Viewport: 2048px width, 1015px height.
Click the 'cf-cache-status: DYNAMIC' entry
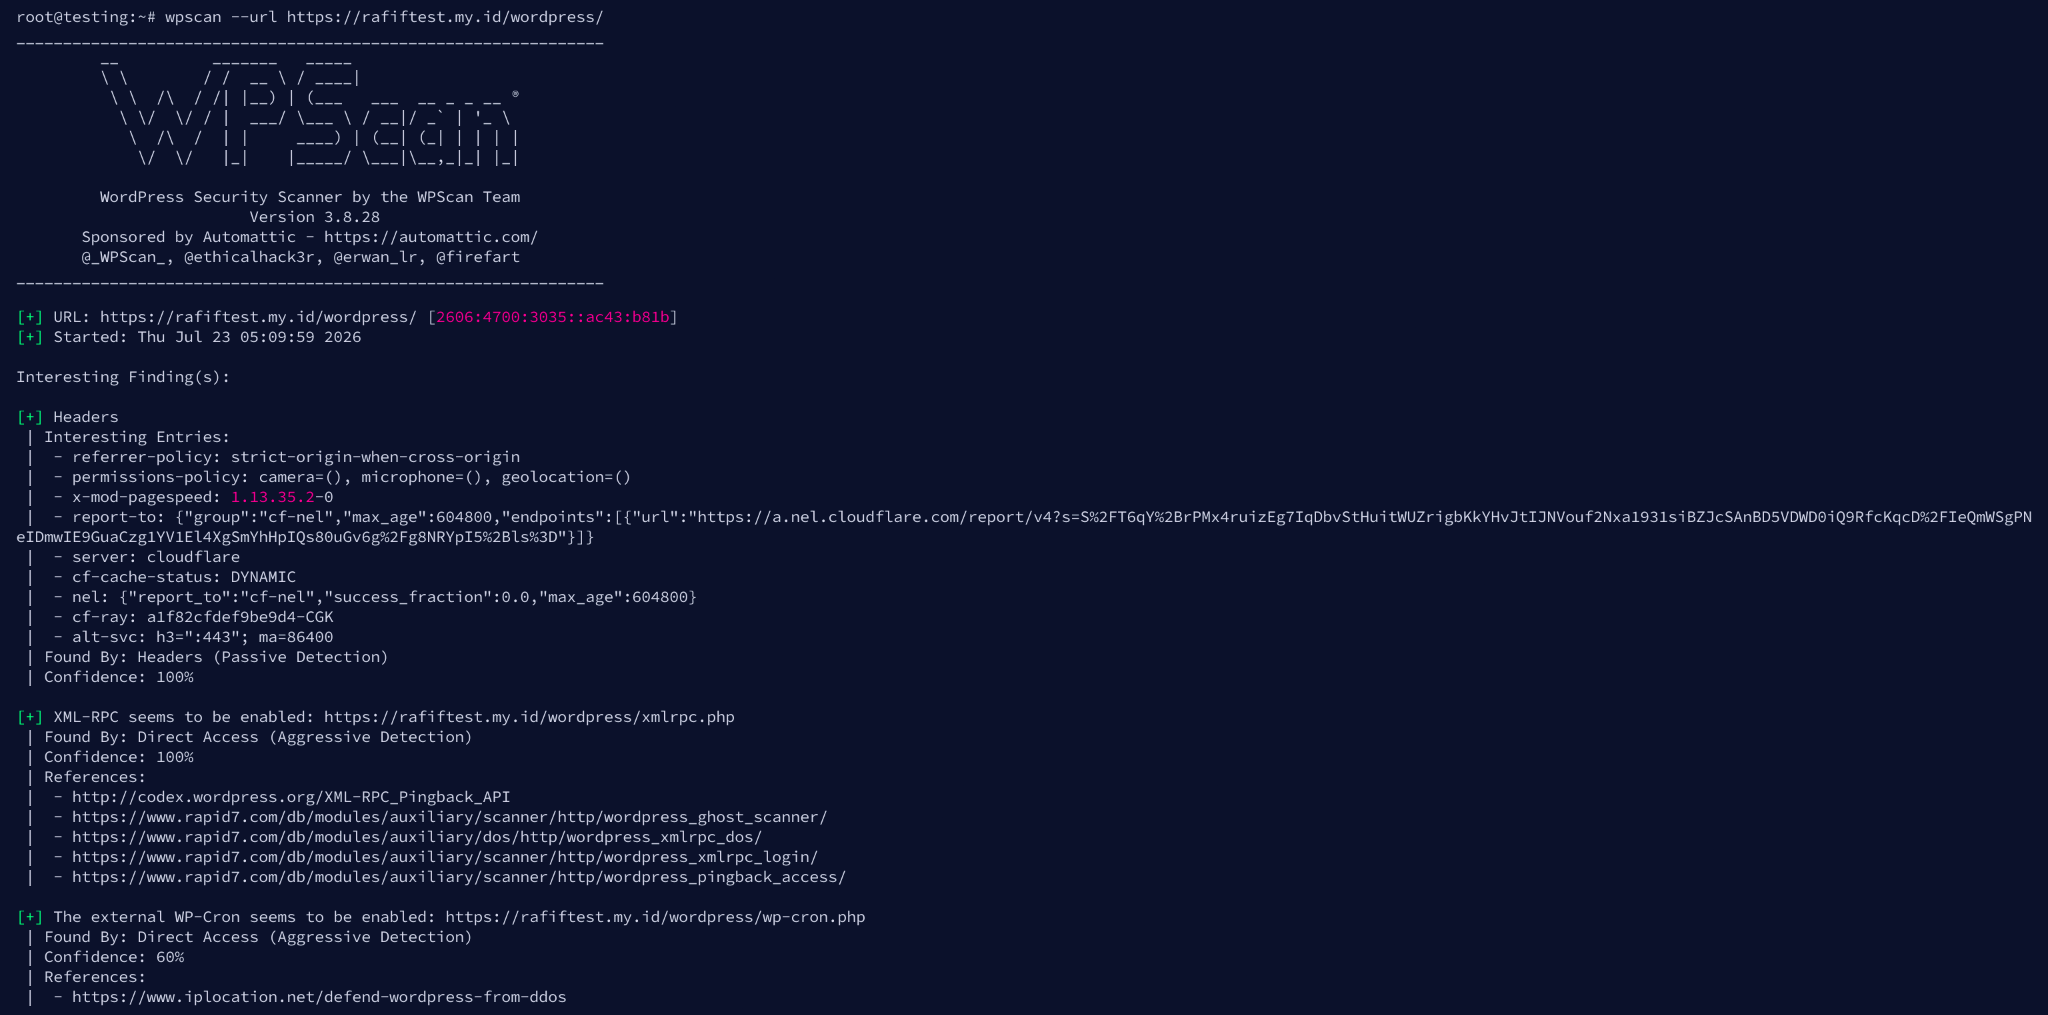(184, 577)
